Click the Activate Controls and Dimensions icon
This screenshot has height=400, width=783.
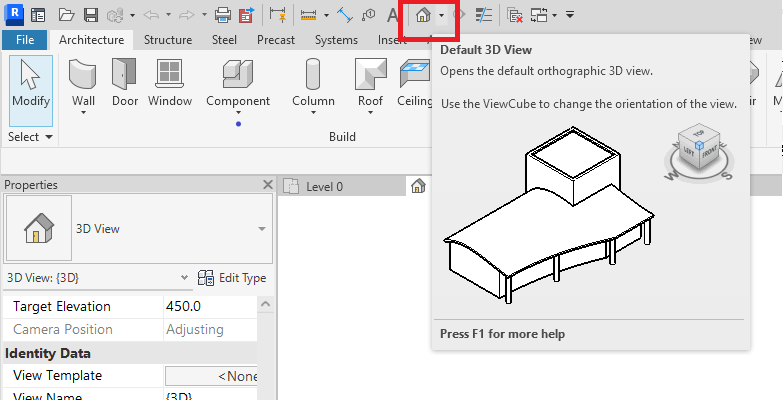[277, 14]
